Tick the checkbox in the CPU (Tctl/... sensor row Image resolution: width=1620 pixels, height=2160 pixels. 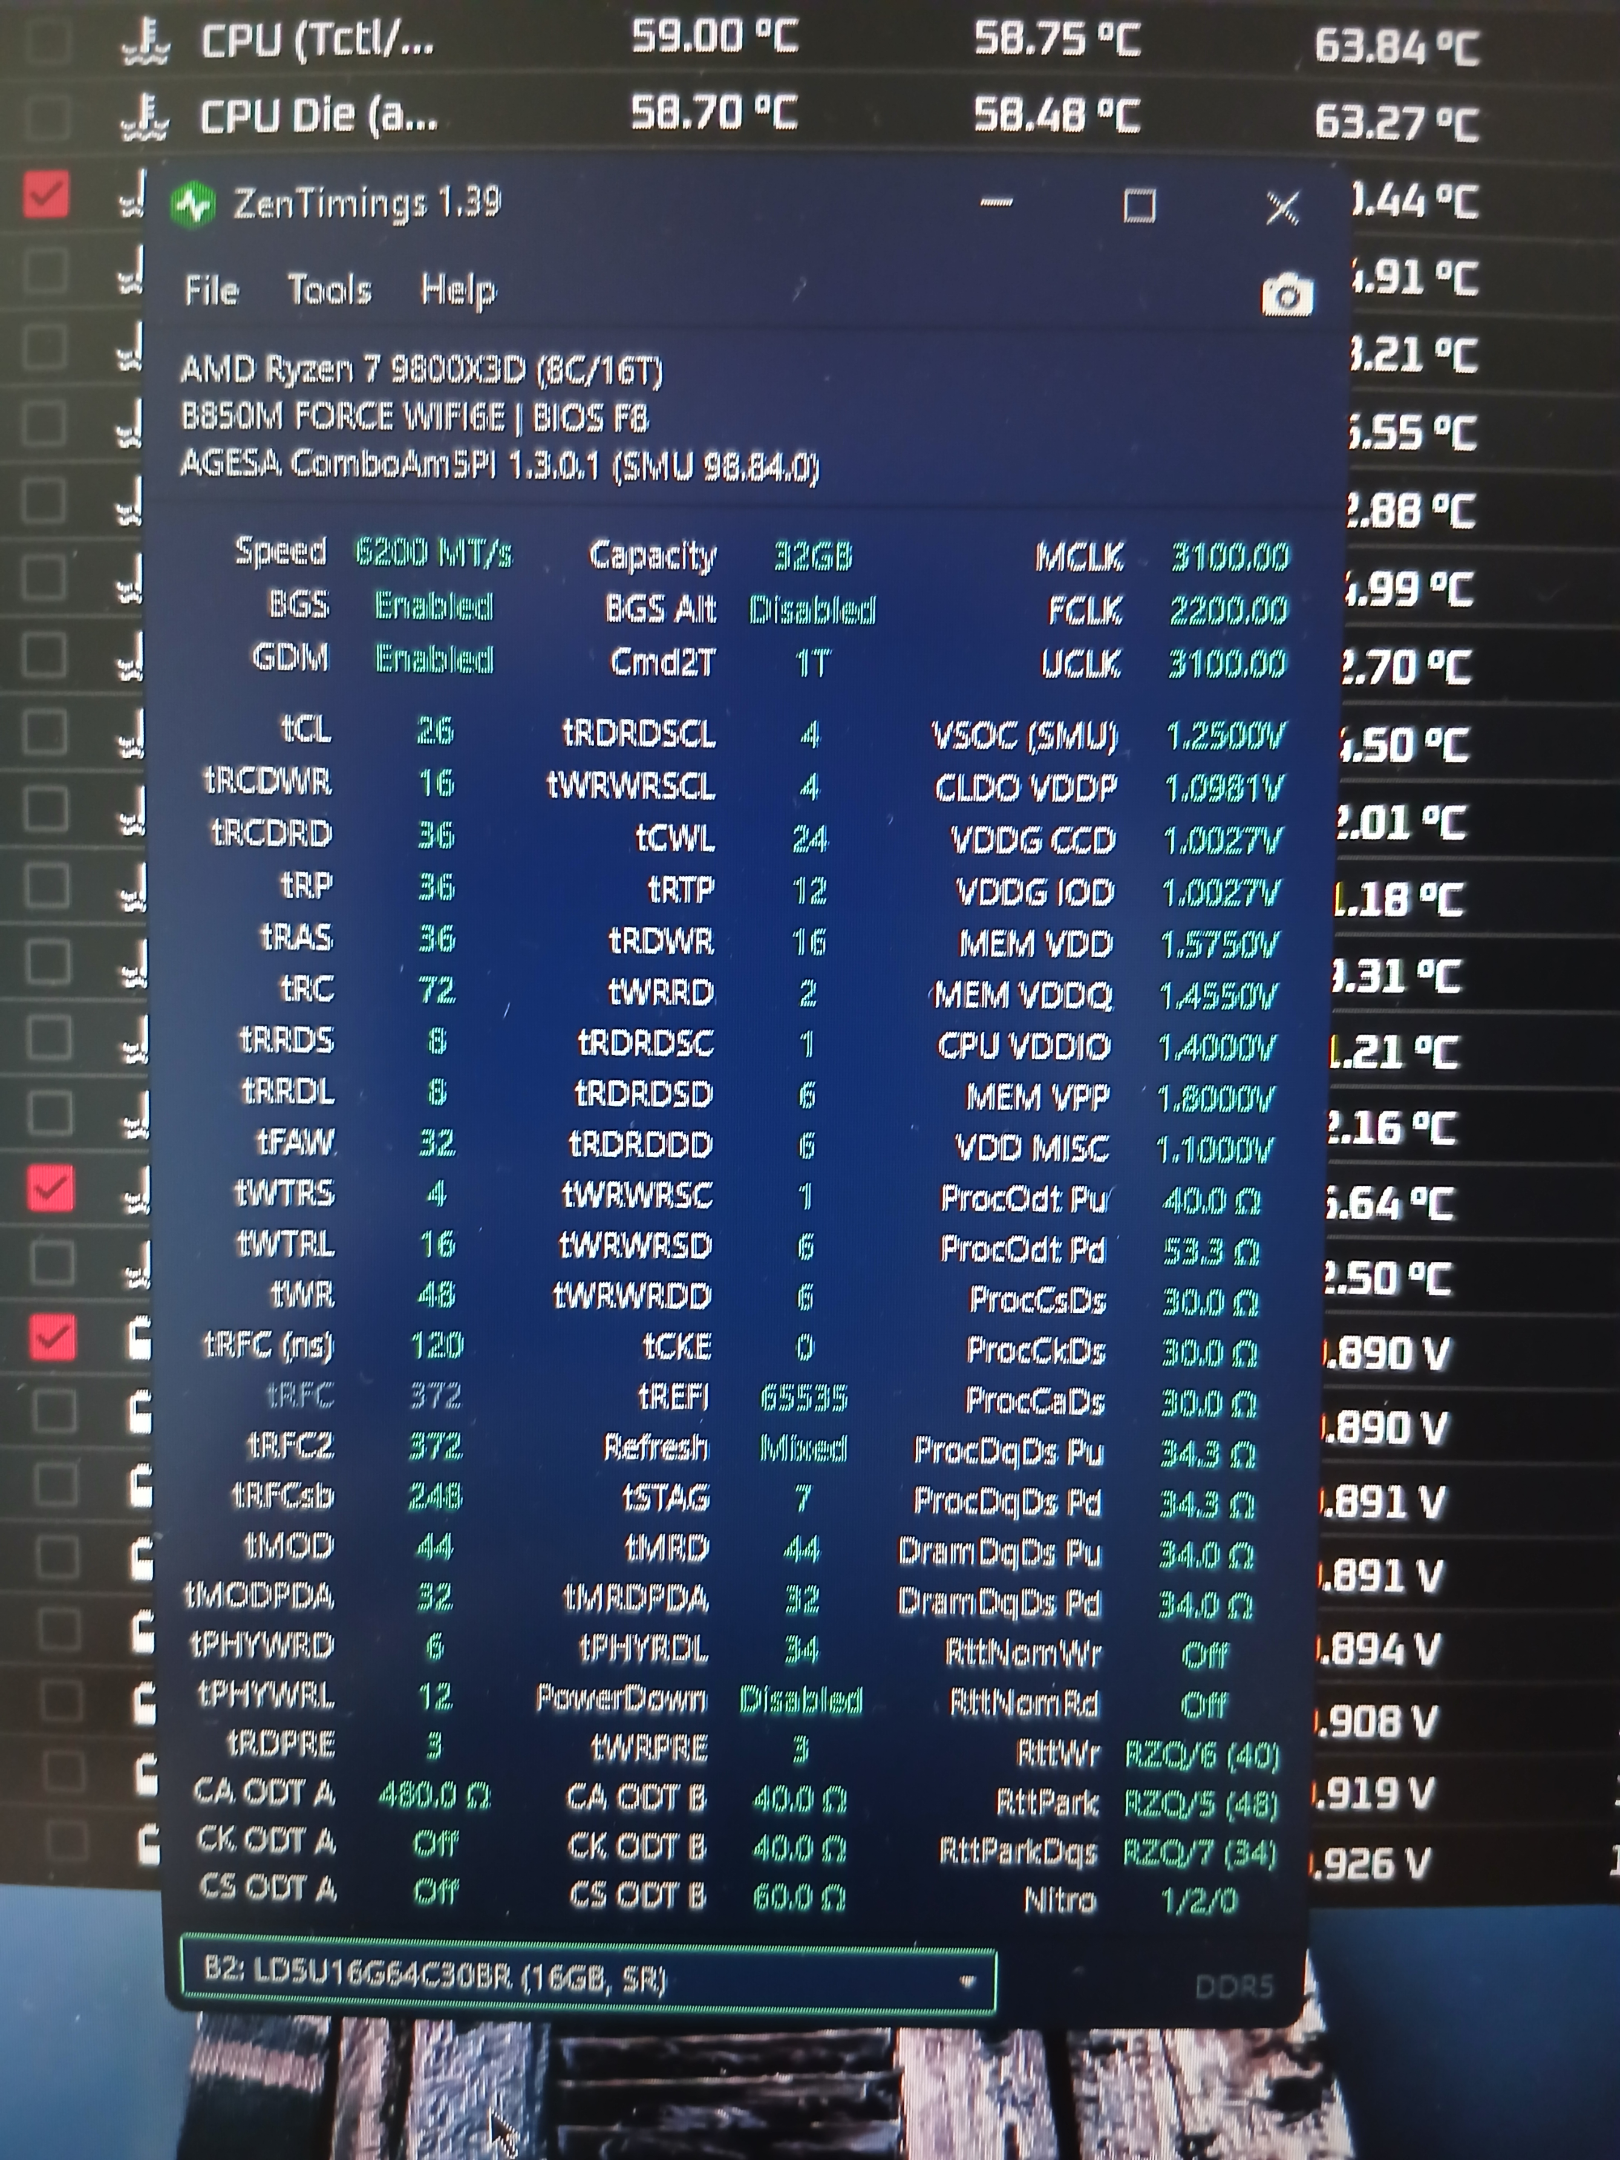47,40
